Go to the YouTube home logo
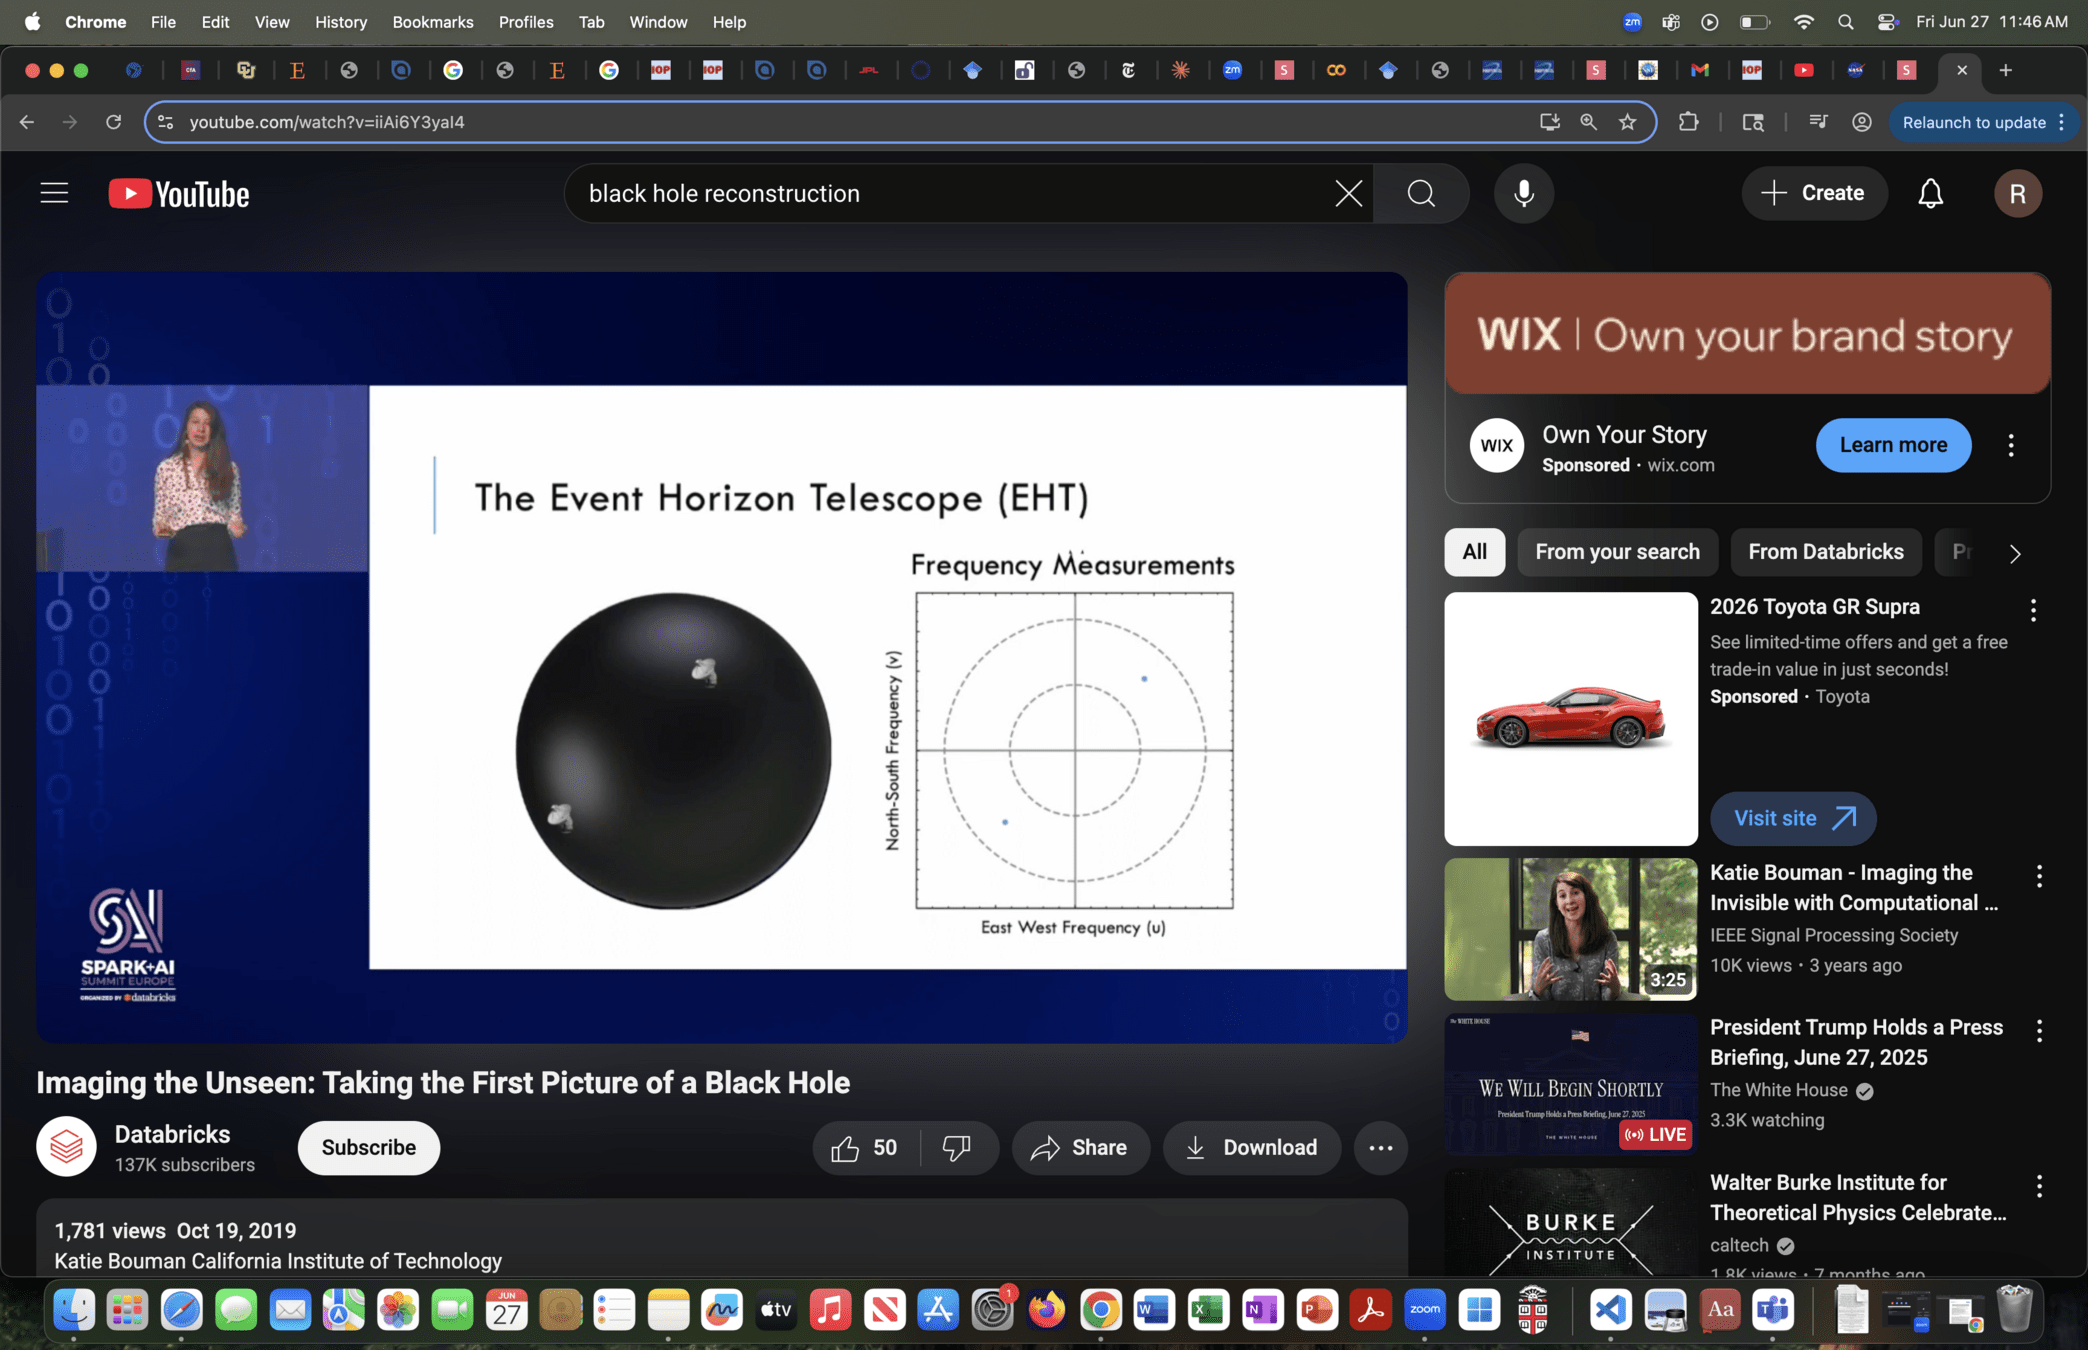Viewport: 2088px width, 1350px height. coord(179,193)
